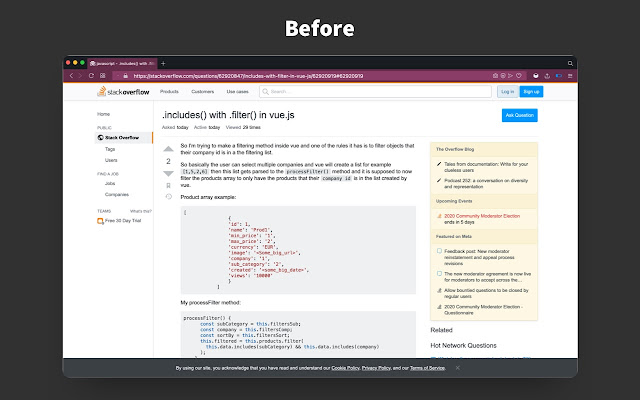Go back with the browser back arrow

click(71, 76)
